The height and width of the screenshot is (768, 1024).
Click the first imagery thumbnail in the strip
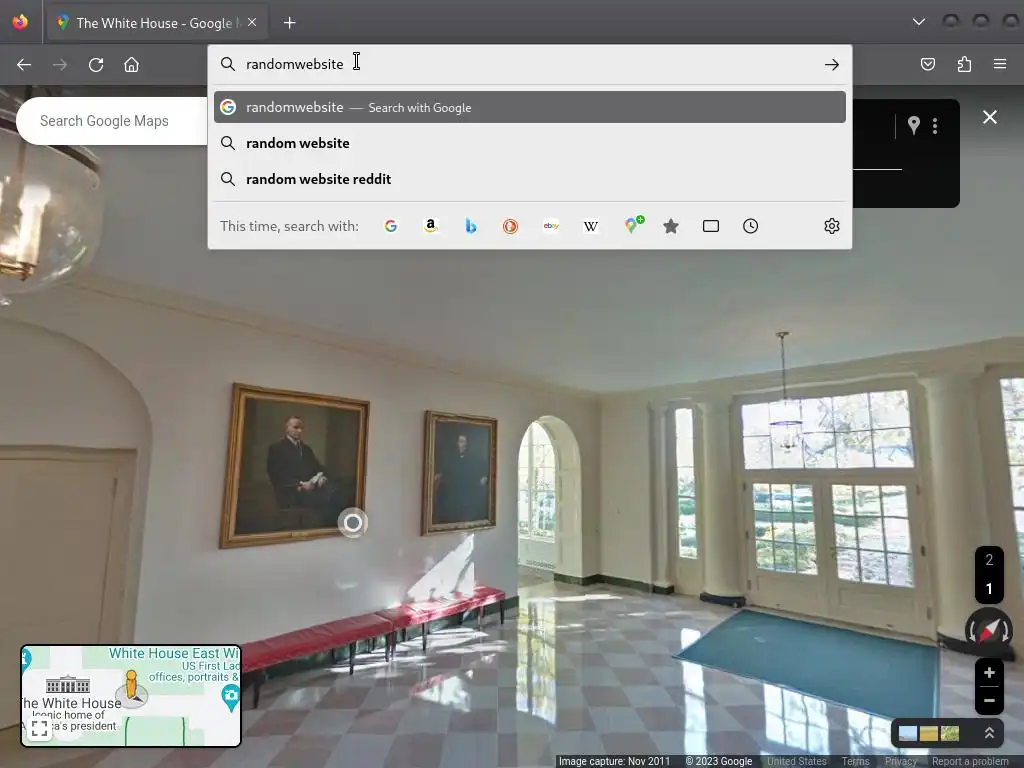[908, 733]
